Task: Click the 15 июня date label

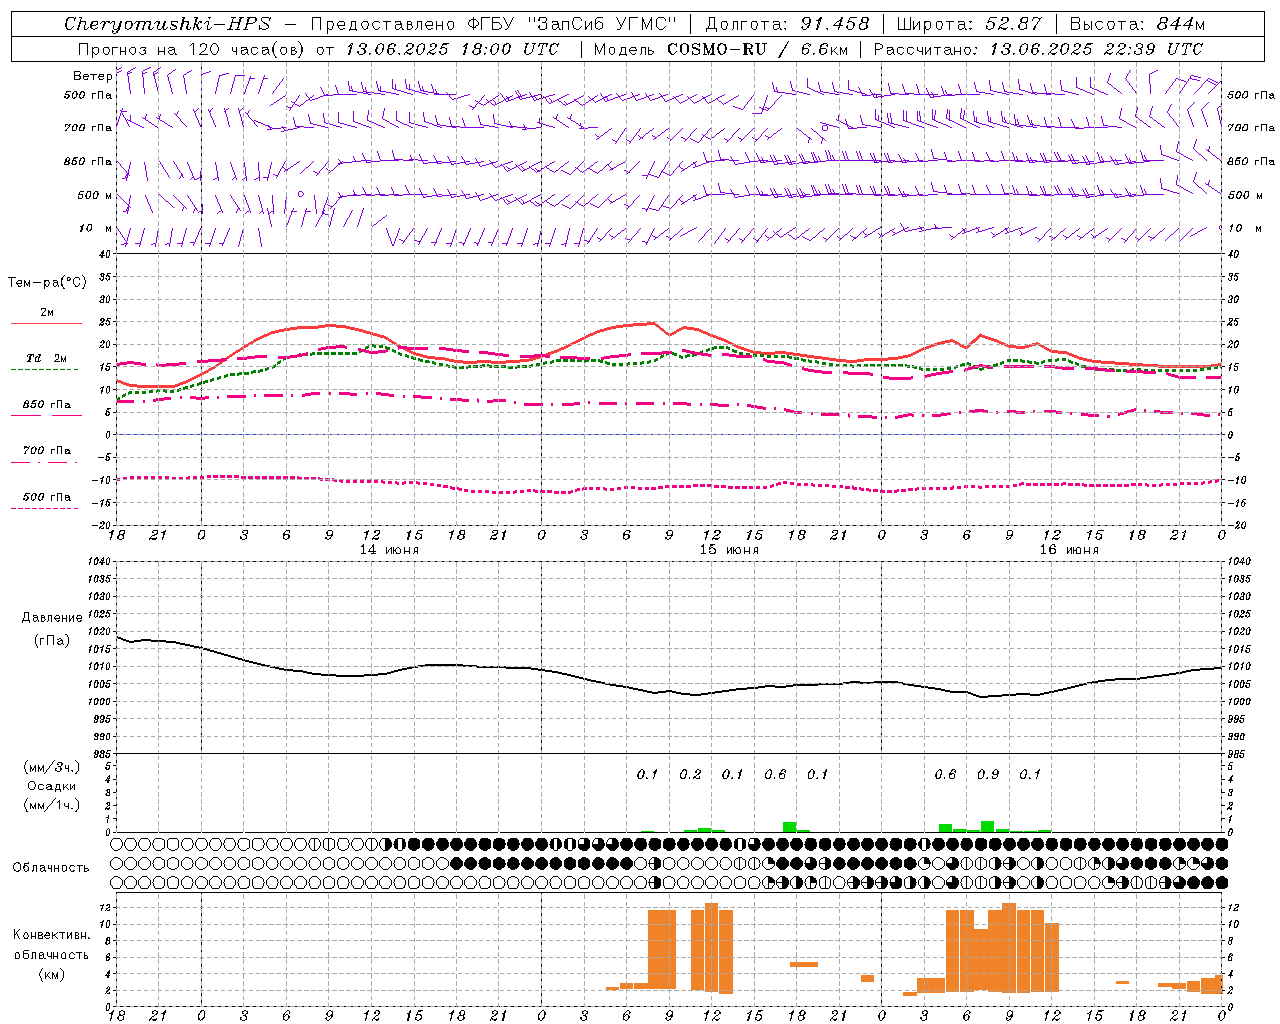Action: point(729,550)
